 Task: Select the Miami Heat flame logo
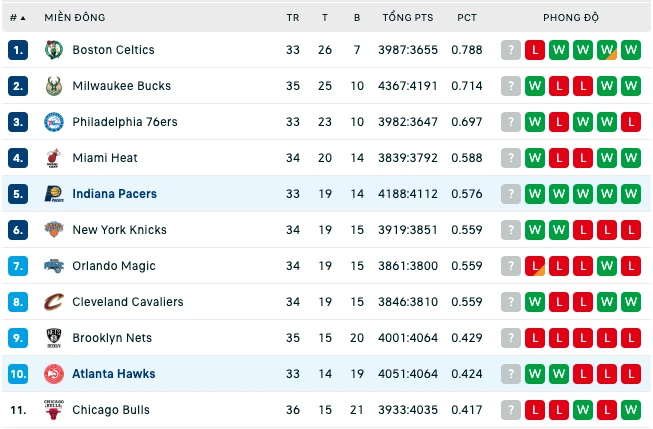53,158
